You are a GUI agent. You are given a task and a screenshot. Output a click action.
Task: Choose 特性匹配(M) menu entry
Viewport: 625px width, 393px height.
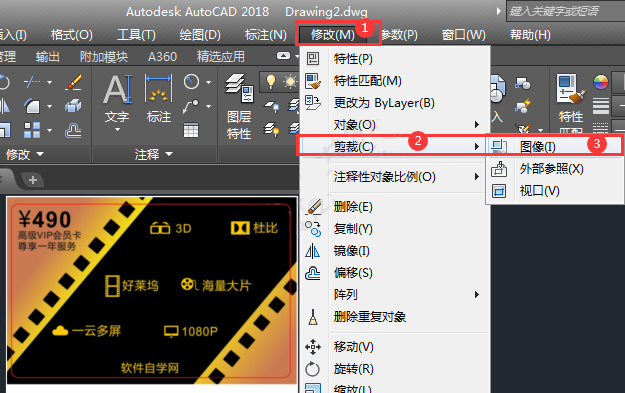point(395,81)
